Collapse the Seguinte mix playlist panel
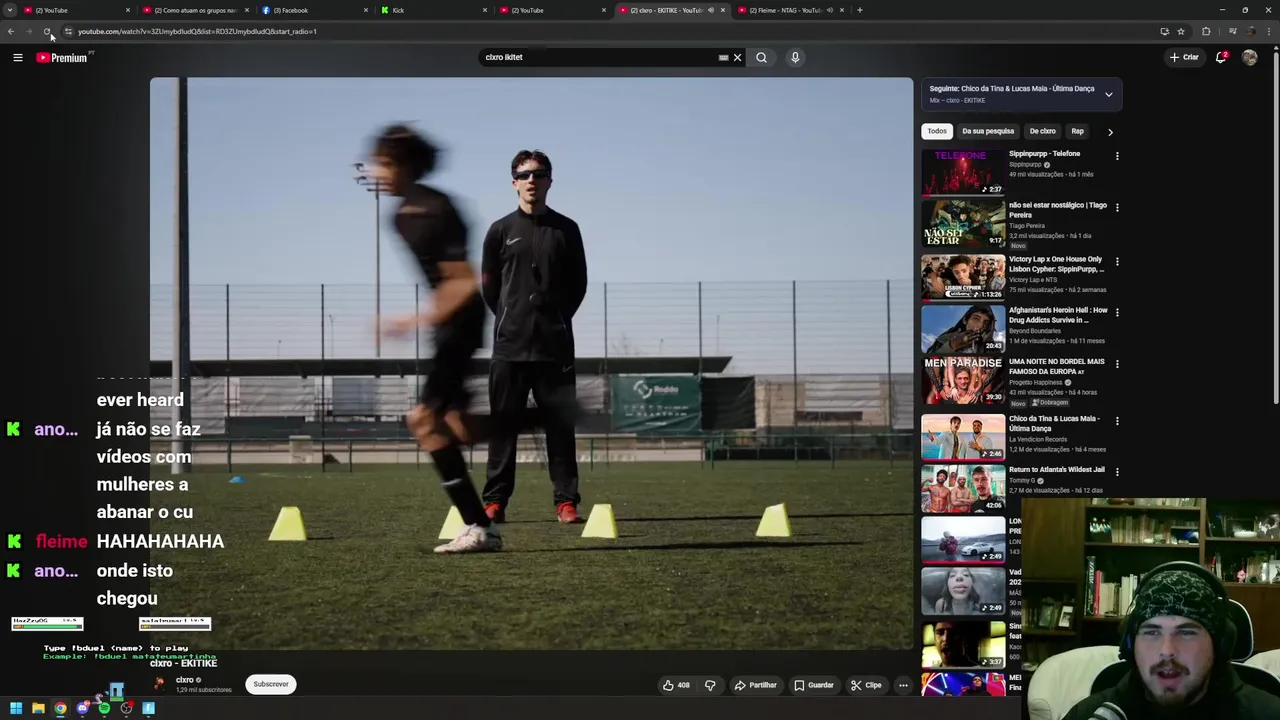The image size is (1280, 720). (1108, 94)
